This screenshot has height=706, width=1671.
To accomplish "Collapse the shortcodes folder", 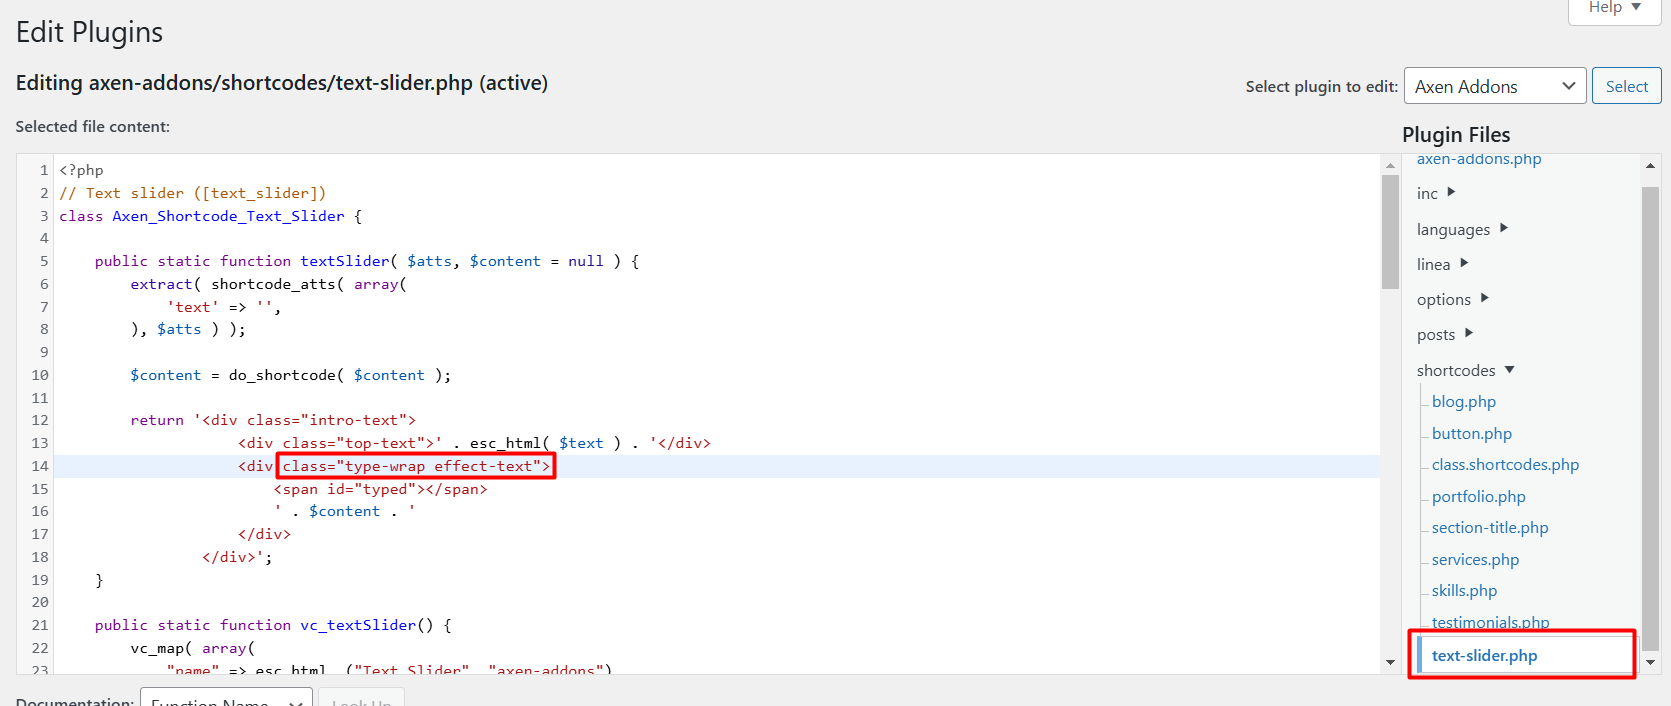I will 1466,370.
